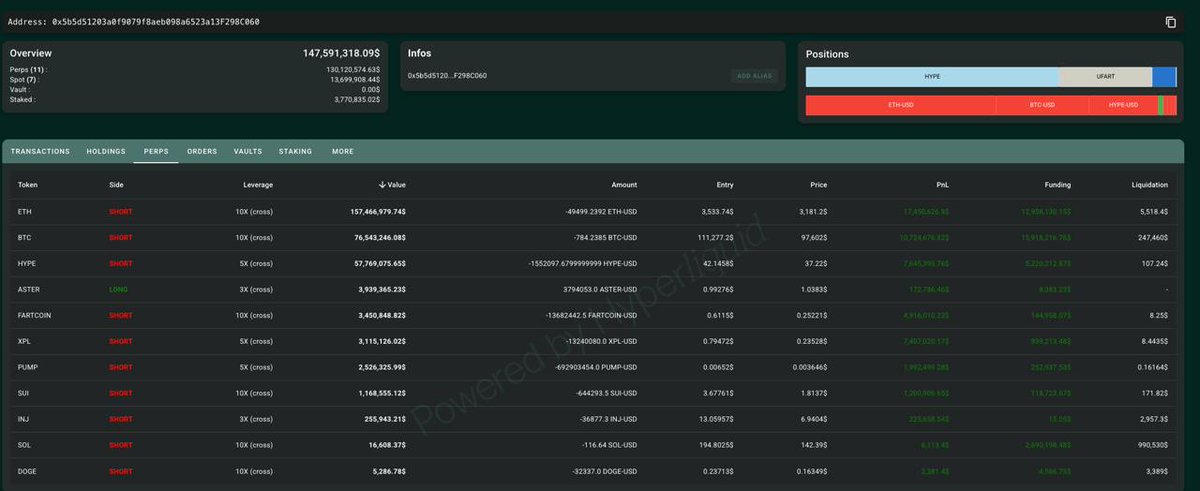The image size is (1200, 491).
Task: Click the SHORT label in ETH row
Action: pyautogui.click(x=121, y=212)
